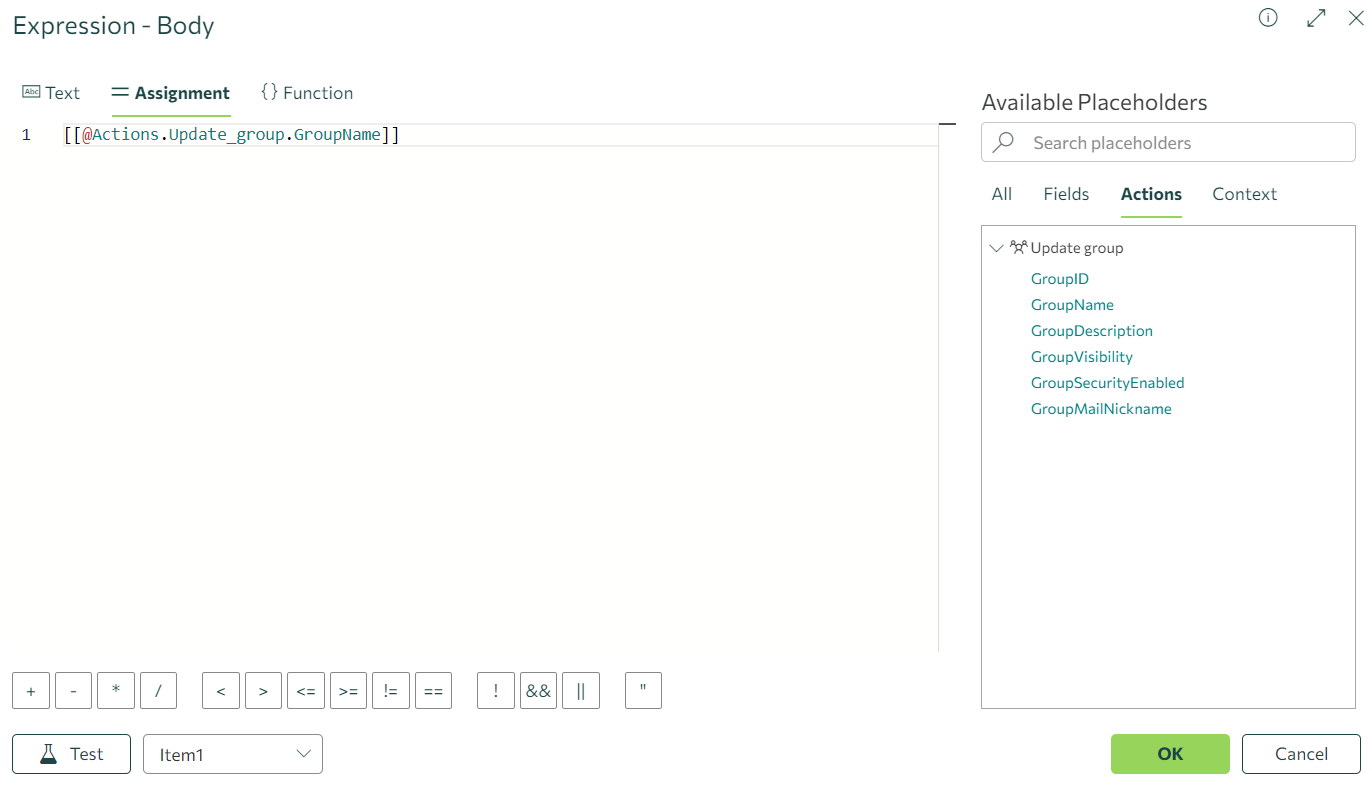The image size is (1372, 787).
Task: Insert the multiply operator
Action: coord(116,690)
